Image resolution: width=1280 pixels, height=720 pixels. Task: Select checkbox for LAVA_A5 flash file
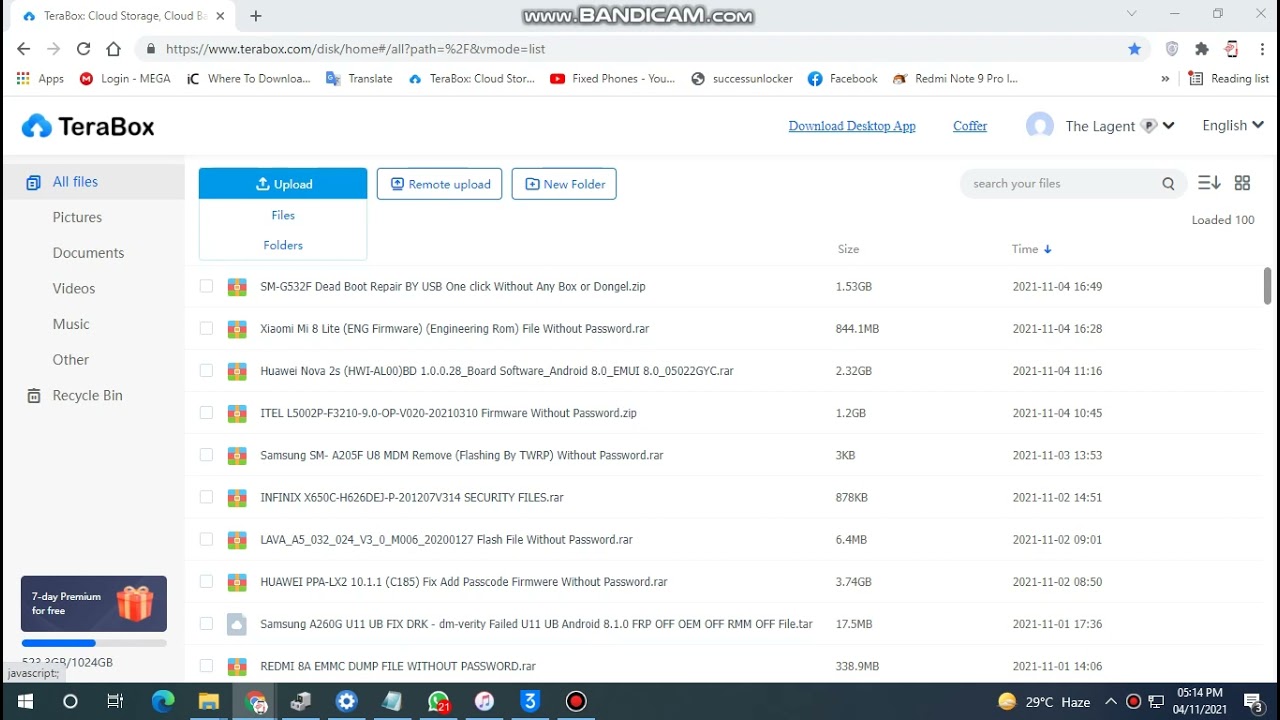tap(206, 539)
